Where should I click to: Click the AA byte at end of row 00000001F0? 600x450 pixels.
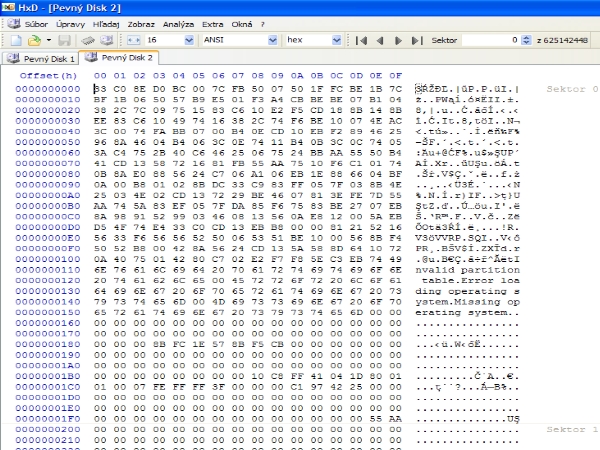click(x=396, y=419)
